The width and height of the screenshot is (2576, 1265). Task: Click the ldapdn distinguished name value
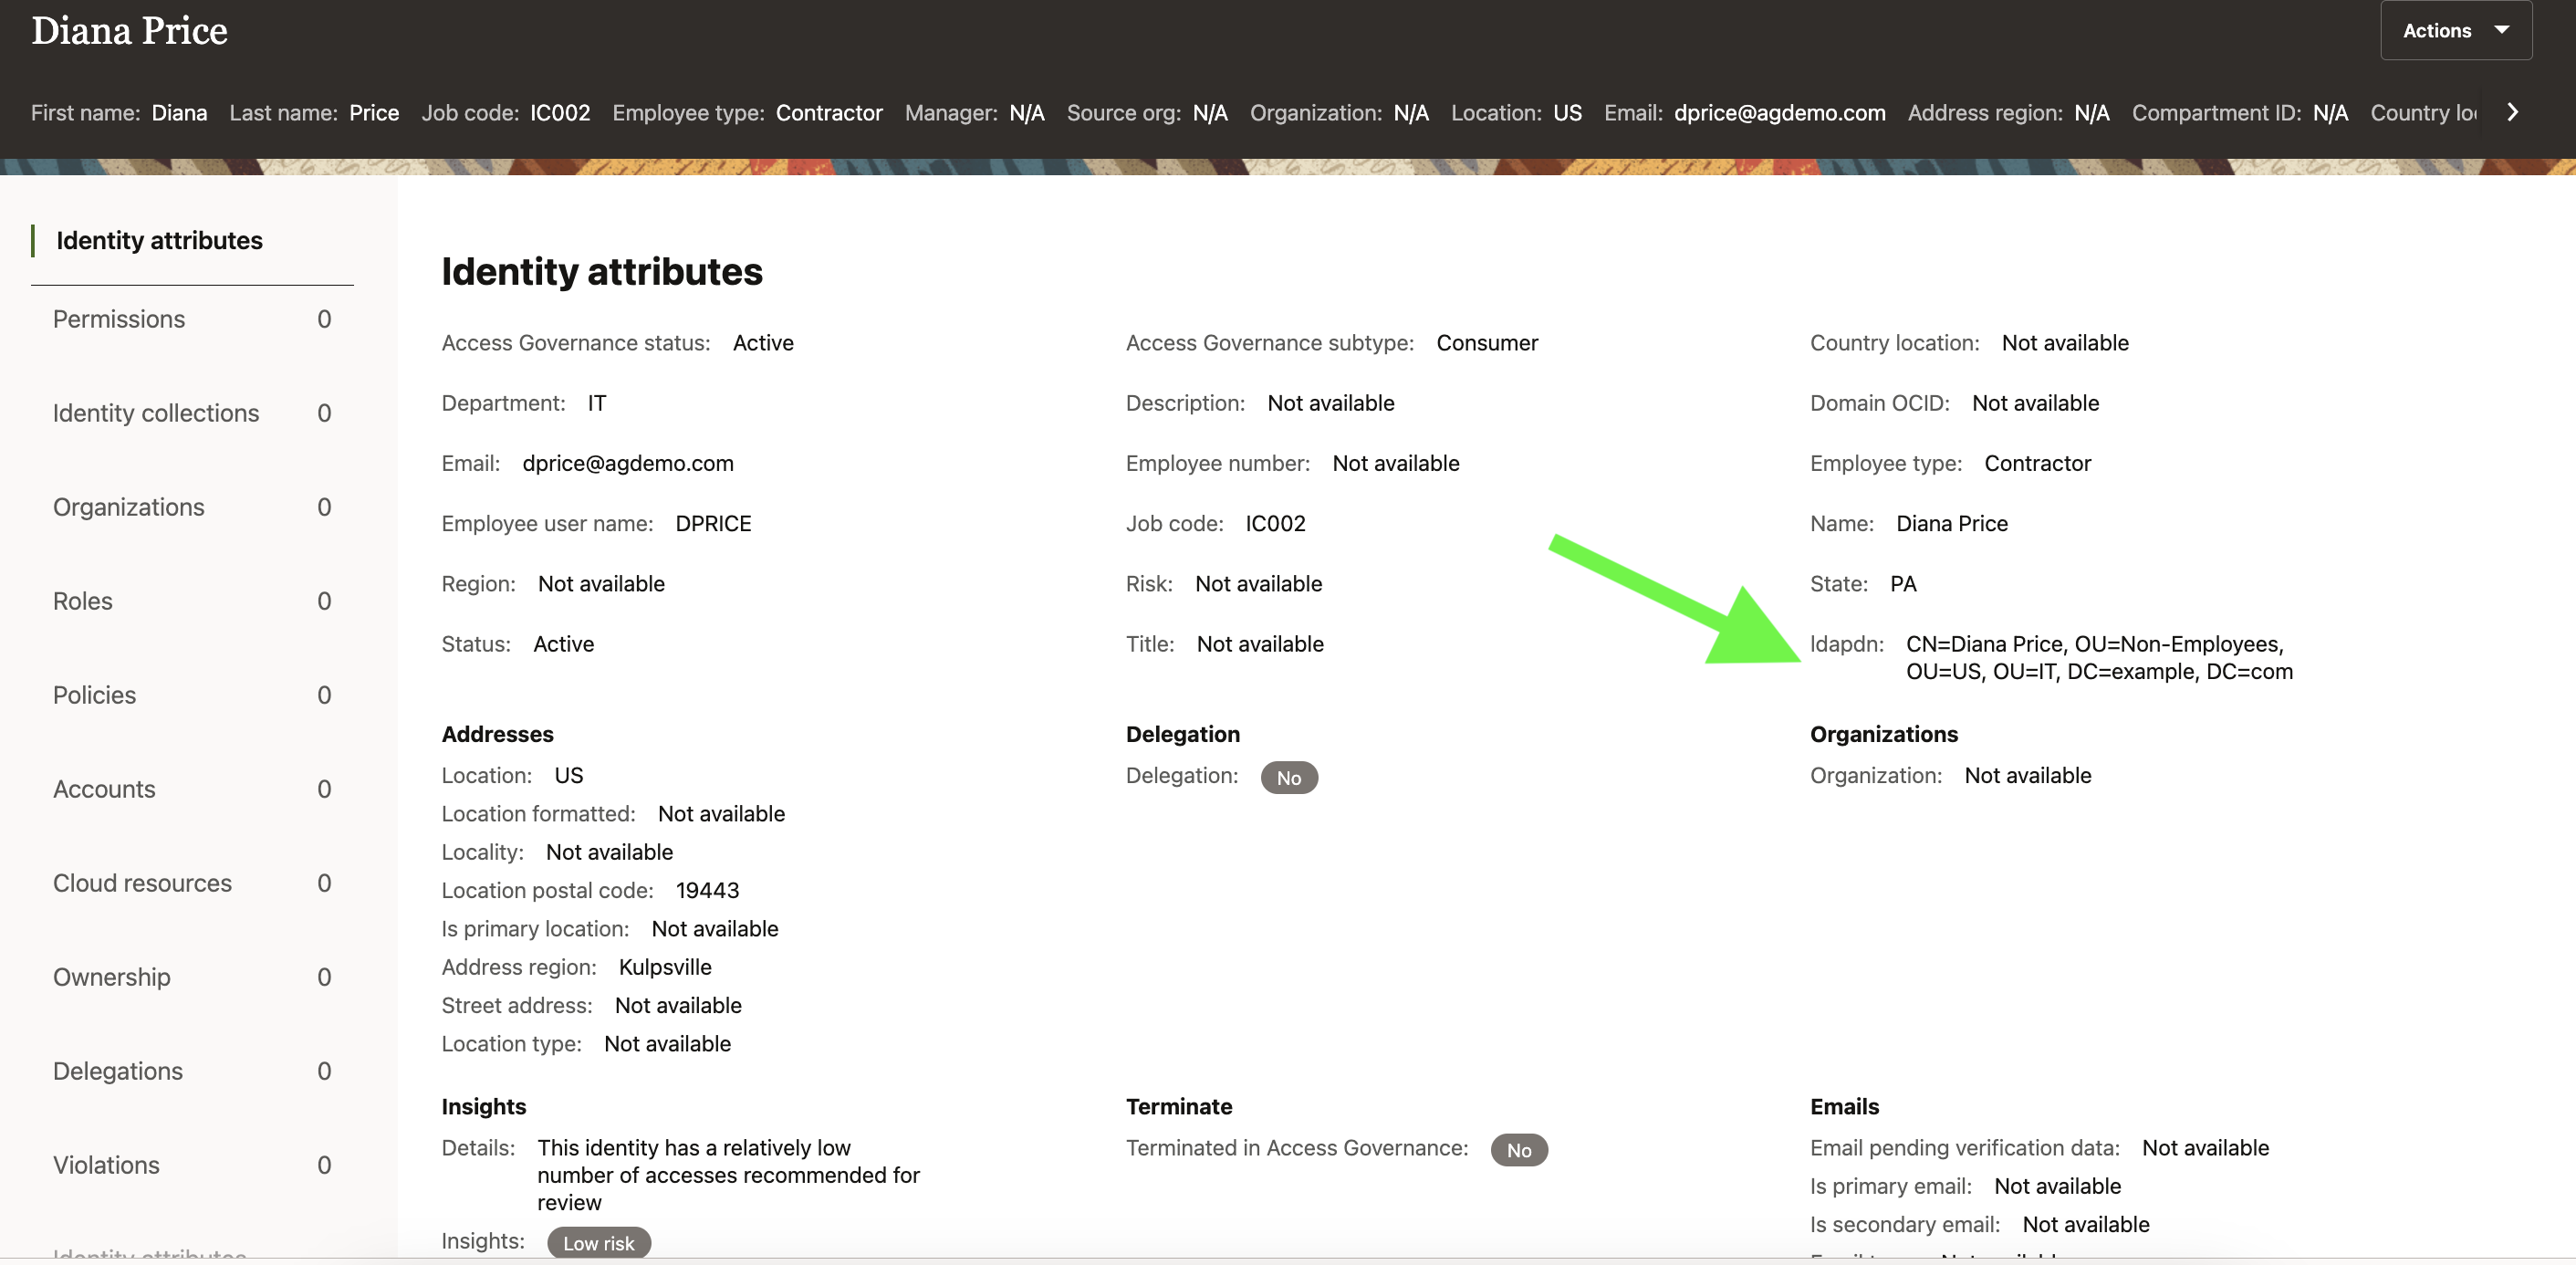[x=2098, y=658]
